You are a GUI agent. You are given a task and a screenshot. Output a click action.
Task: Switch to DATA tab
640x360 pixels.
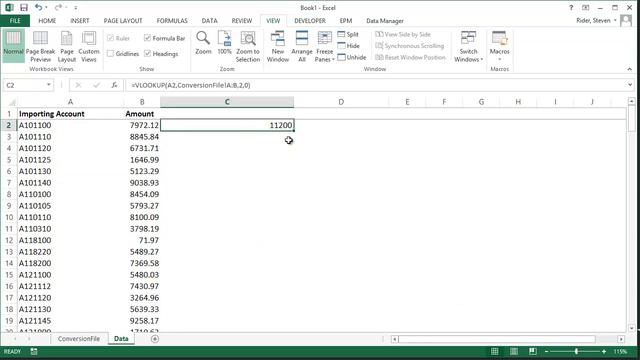[x=209, y=20]
